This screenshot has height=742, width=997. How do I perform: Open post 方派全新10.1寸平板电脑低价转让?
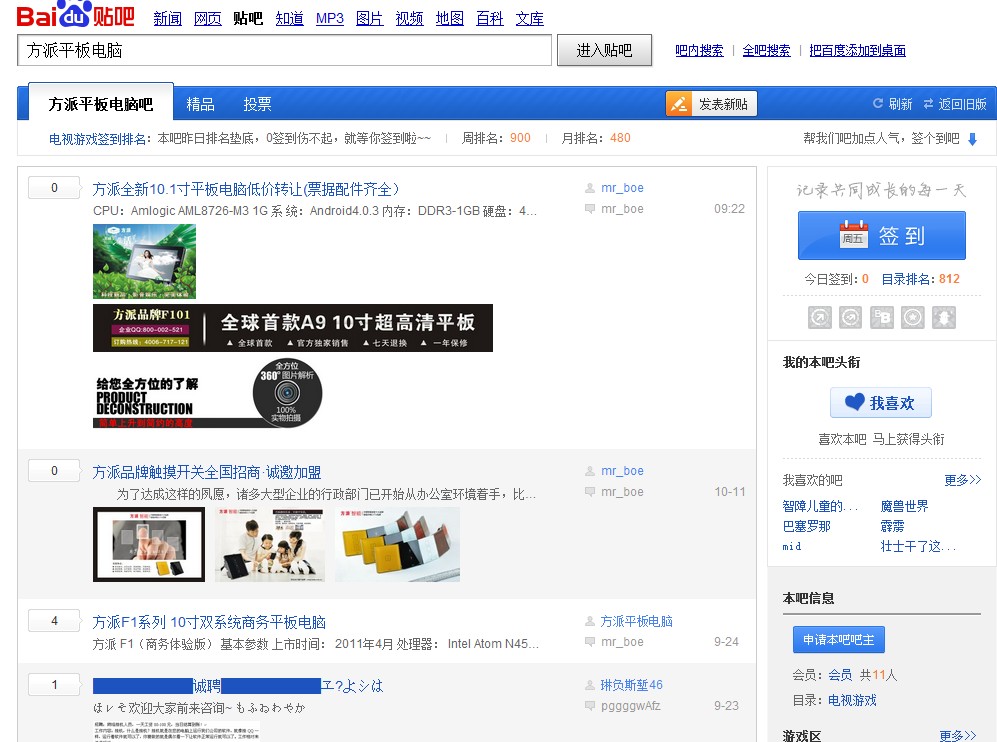point(246,189)
